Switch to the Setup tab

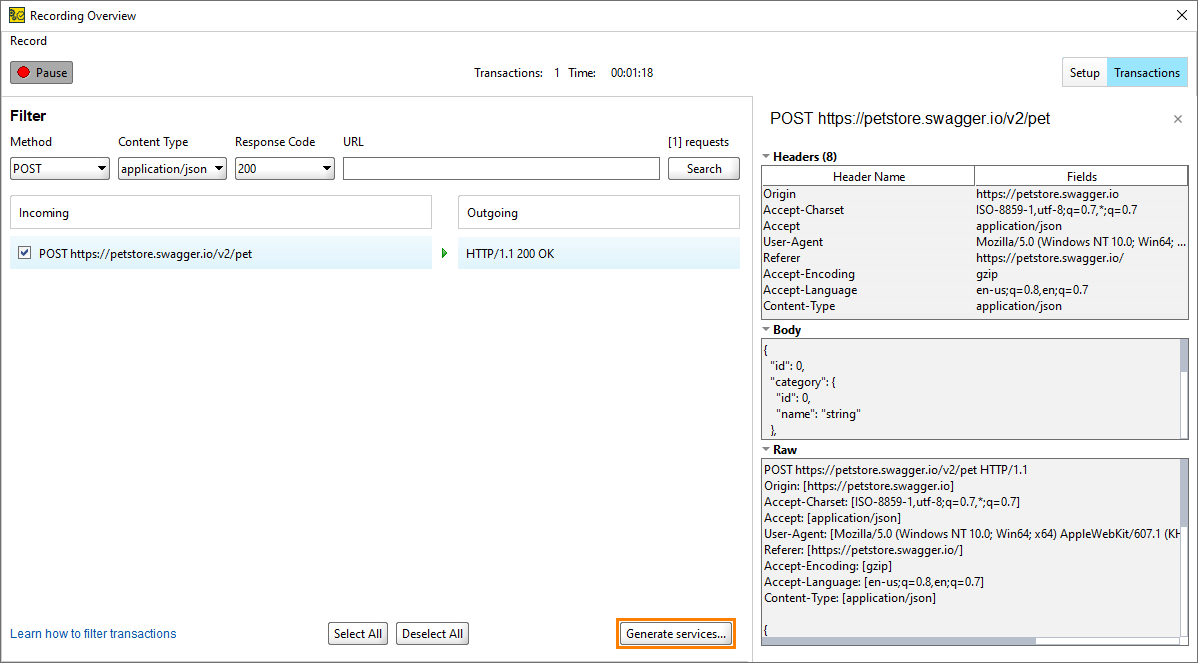click(x=1084, y=72)
